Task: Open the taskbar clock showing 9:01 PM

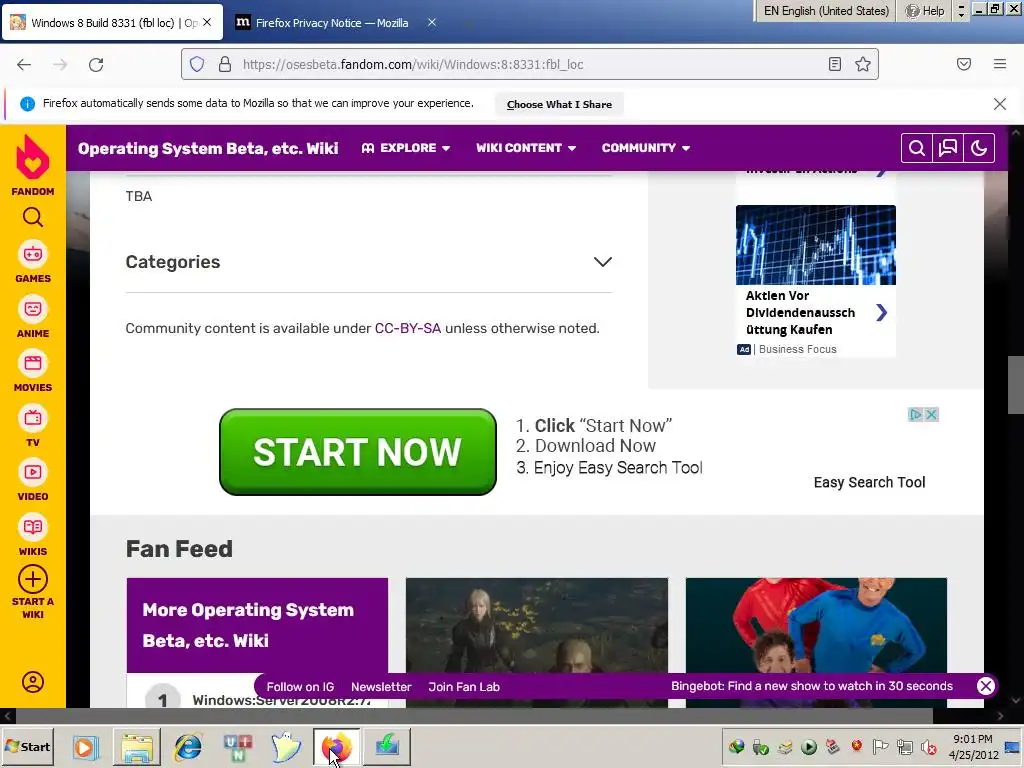Action: 973,746
